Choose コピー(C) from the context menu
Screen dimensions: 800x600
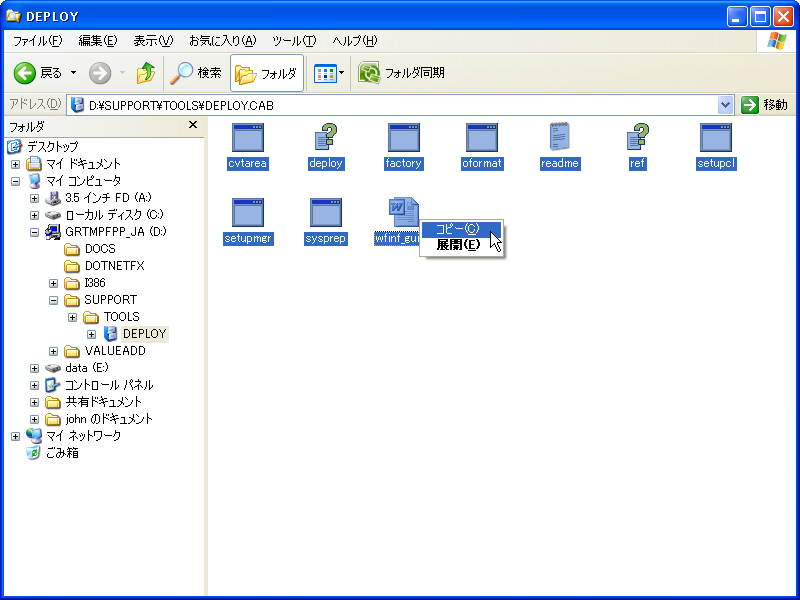[461, 229]
